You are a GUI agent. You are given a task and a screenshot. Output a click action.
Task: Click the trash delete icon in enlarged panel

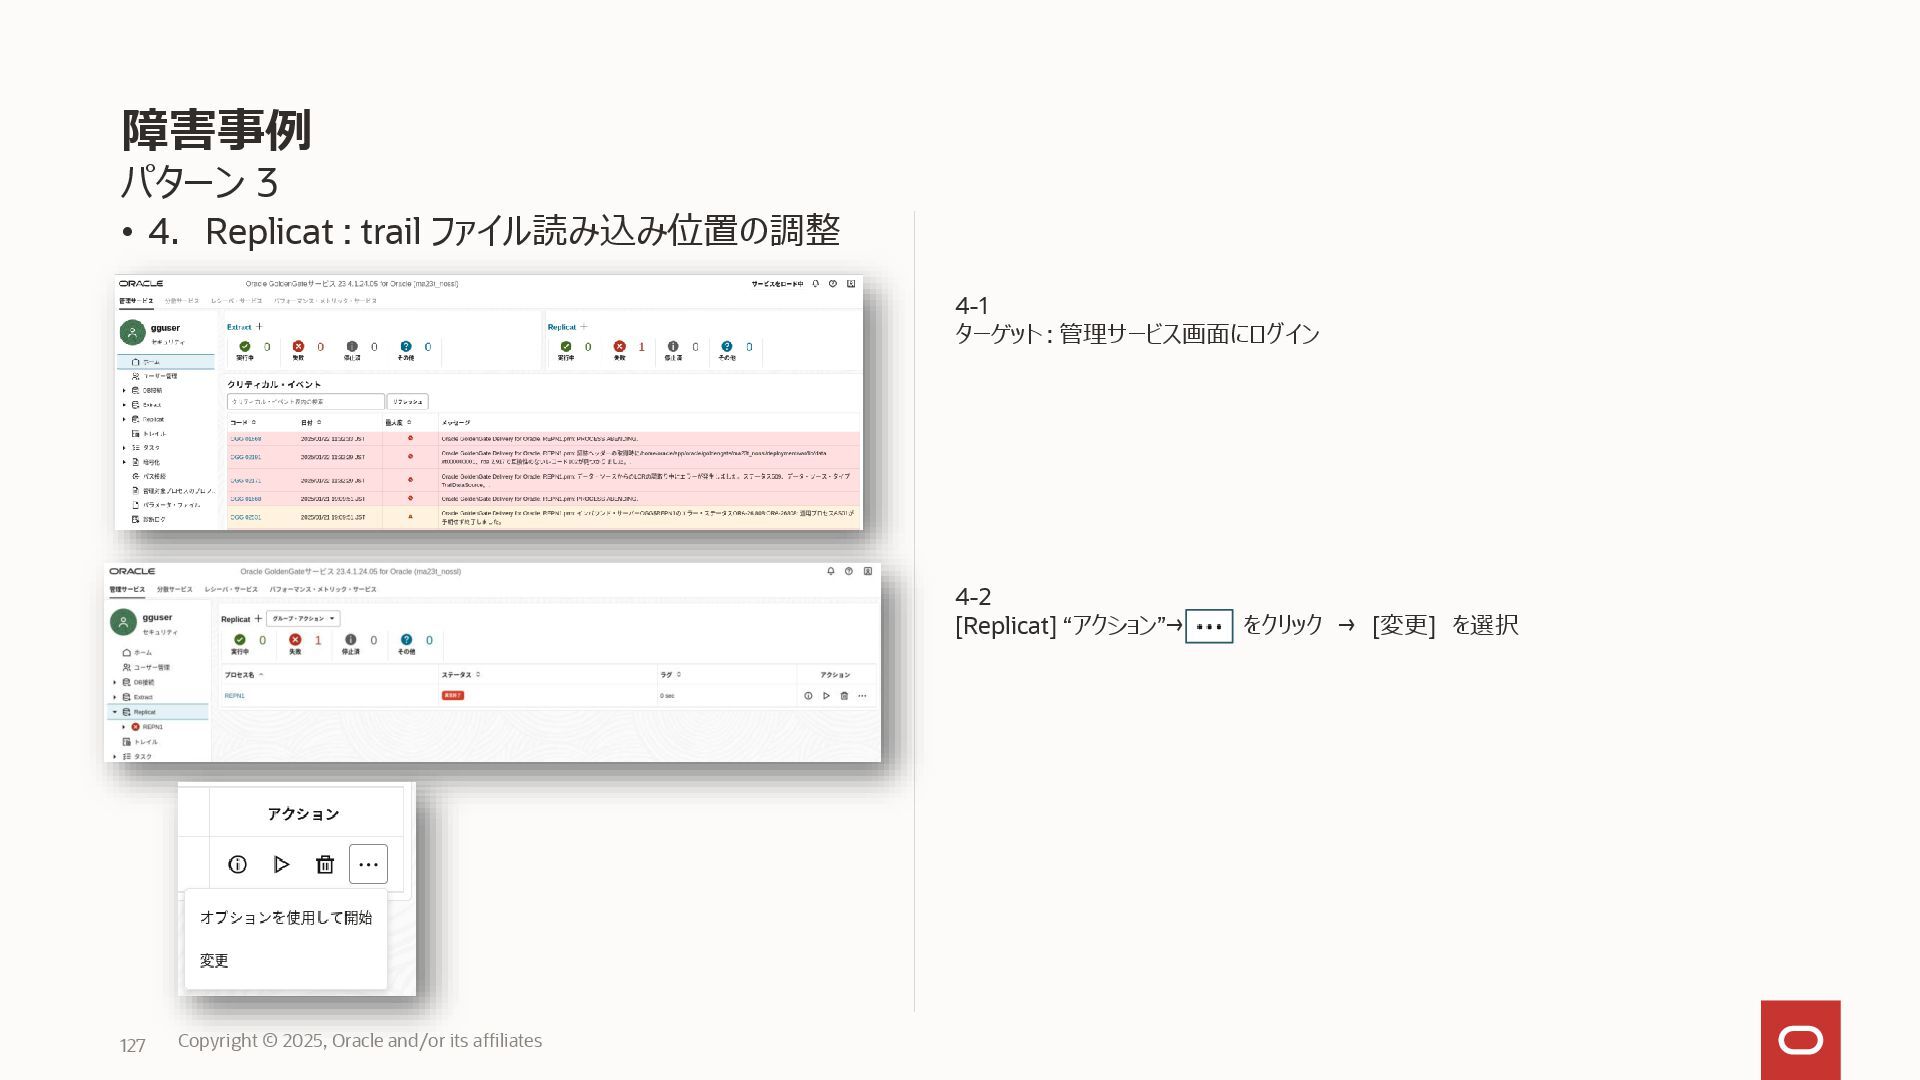tap(325, 865)
